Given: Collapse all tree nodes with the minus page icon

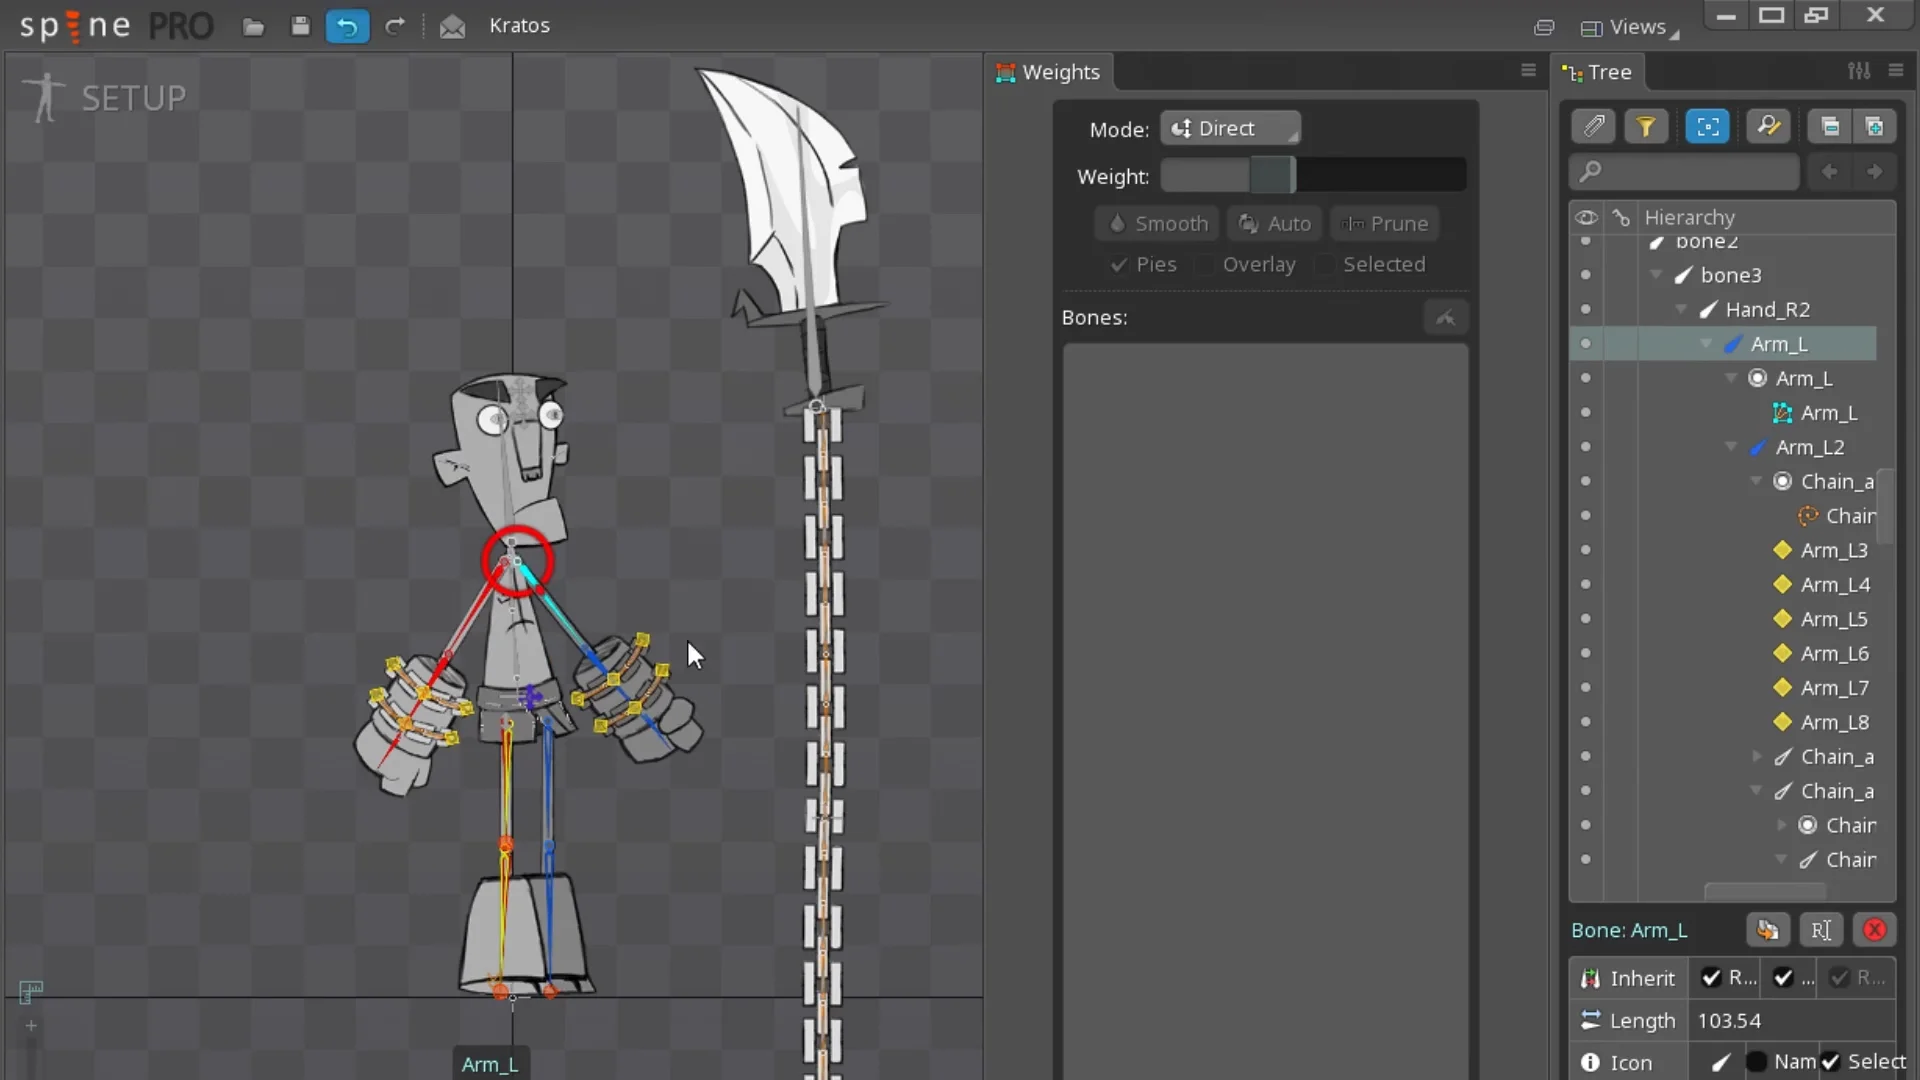Looking at the screenshot, I should coord(1830,126).
